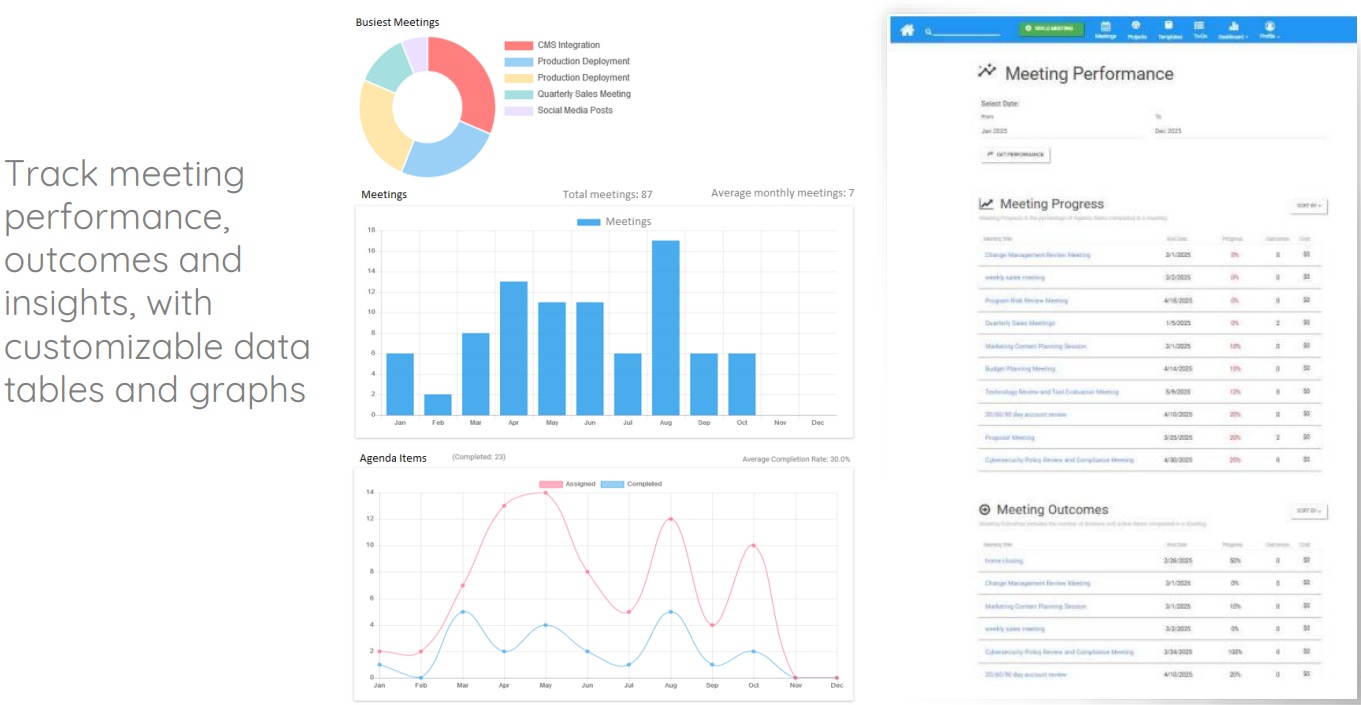Open the Templates icon
The image size is (1361, 705).
[x=1169, y=29]
